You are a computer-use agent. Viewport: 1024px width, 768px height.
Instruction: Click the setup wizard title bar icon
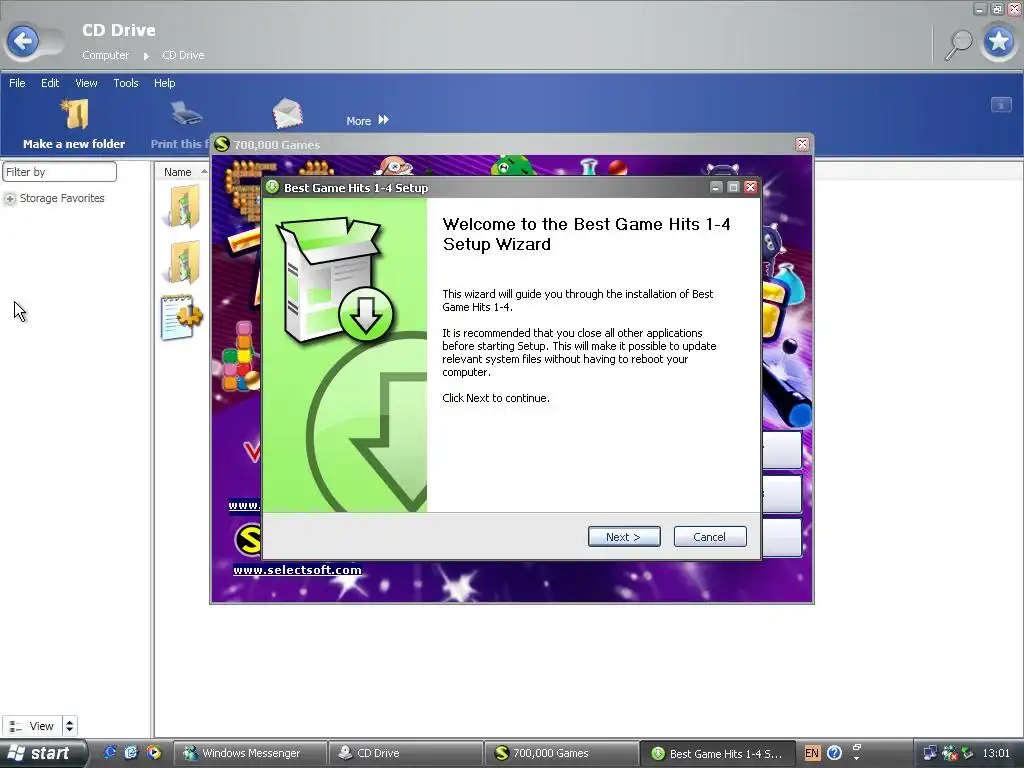272,187
